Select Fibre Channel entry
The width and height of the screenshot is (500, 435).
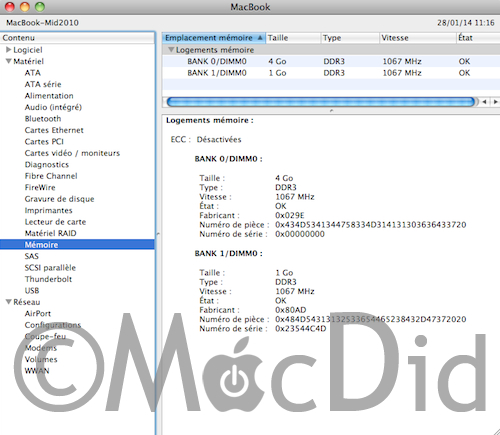(x=51, y=176)
